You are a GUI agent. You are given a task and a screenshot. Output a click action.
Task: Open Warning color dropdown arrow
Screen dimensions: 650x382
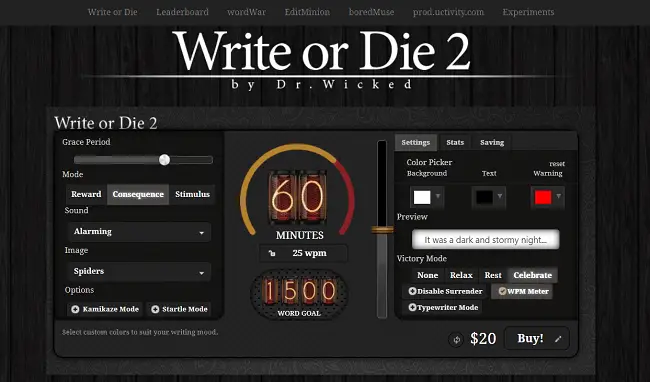tap(559, 196)
